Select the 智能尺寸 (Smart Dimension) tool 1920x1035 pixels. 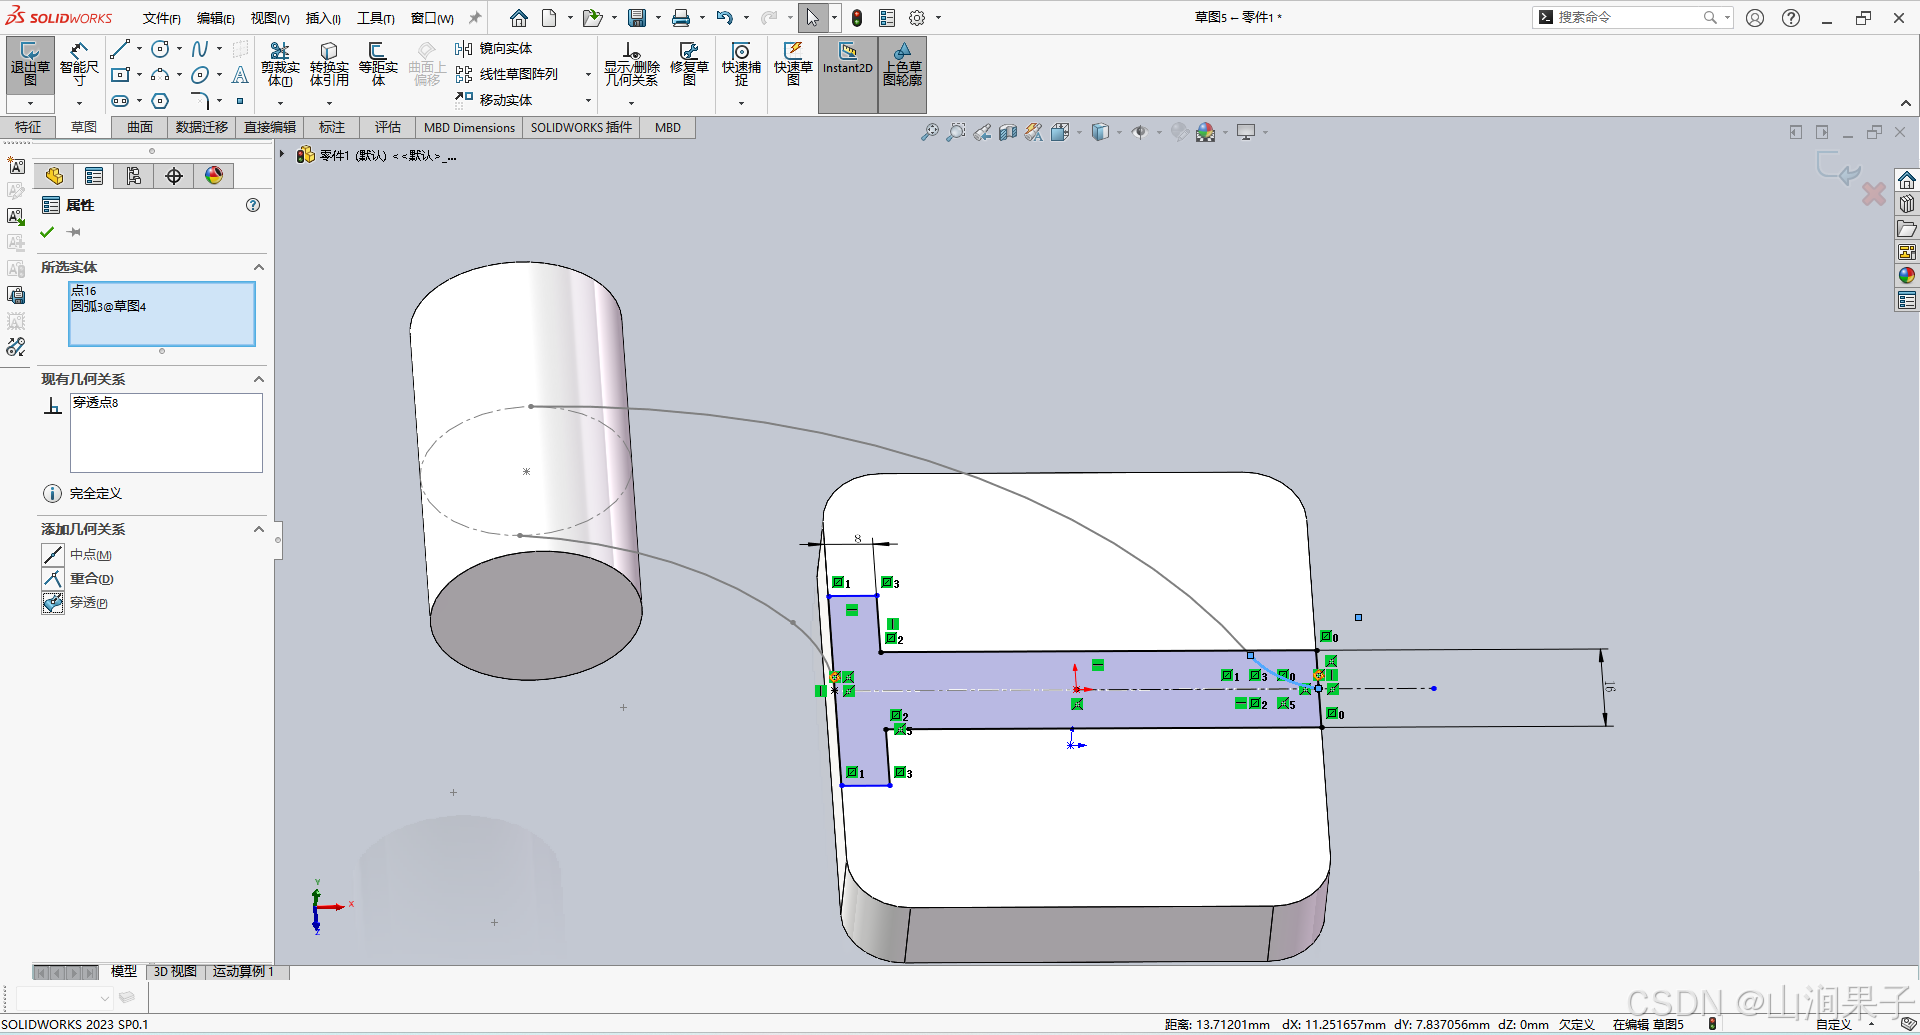[79, 65]
